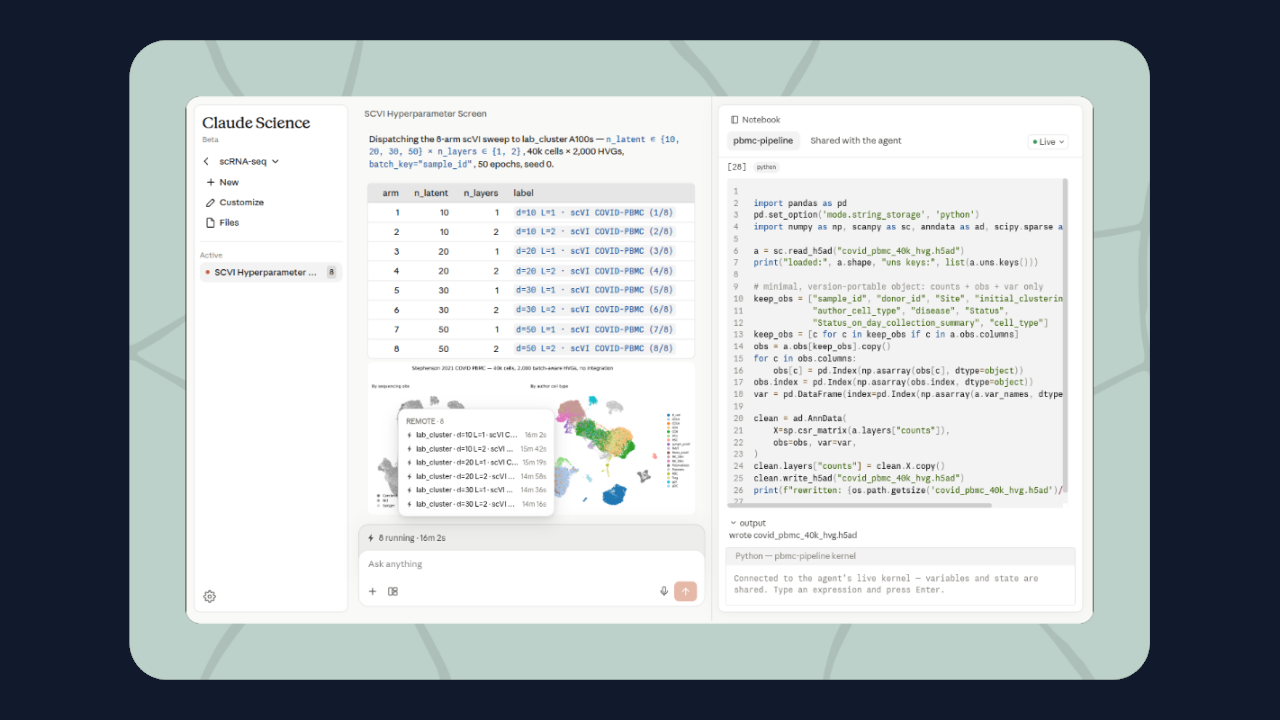
Task: Click the python language tag on cell 28
Action: pos(766,167)
